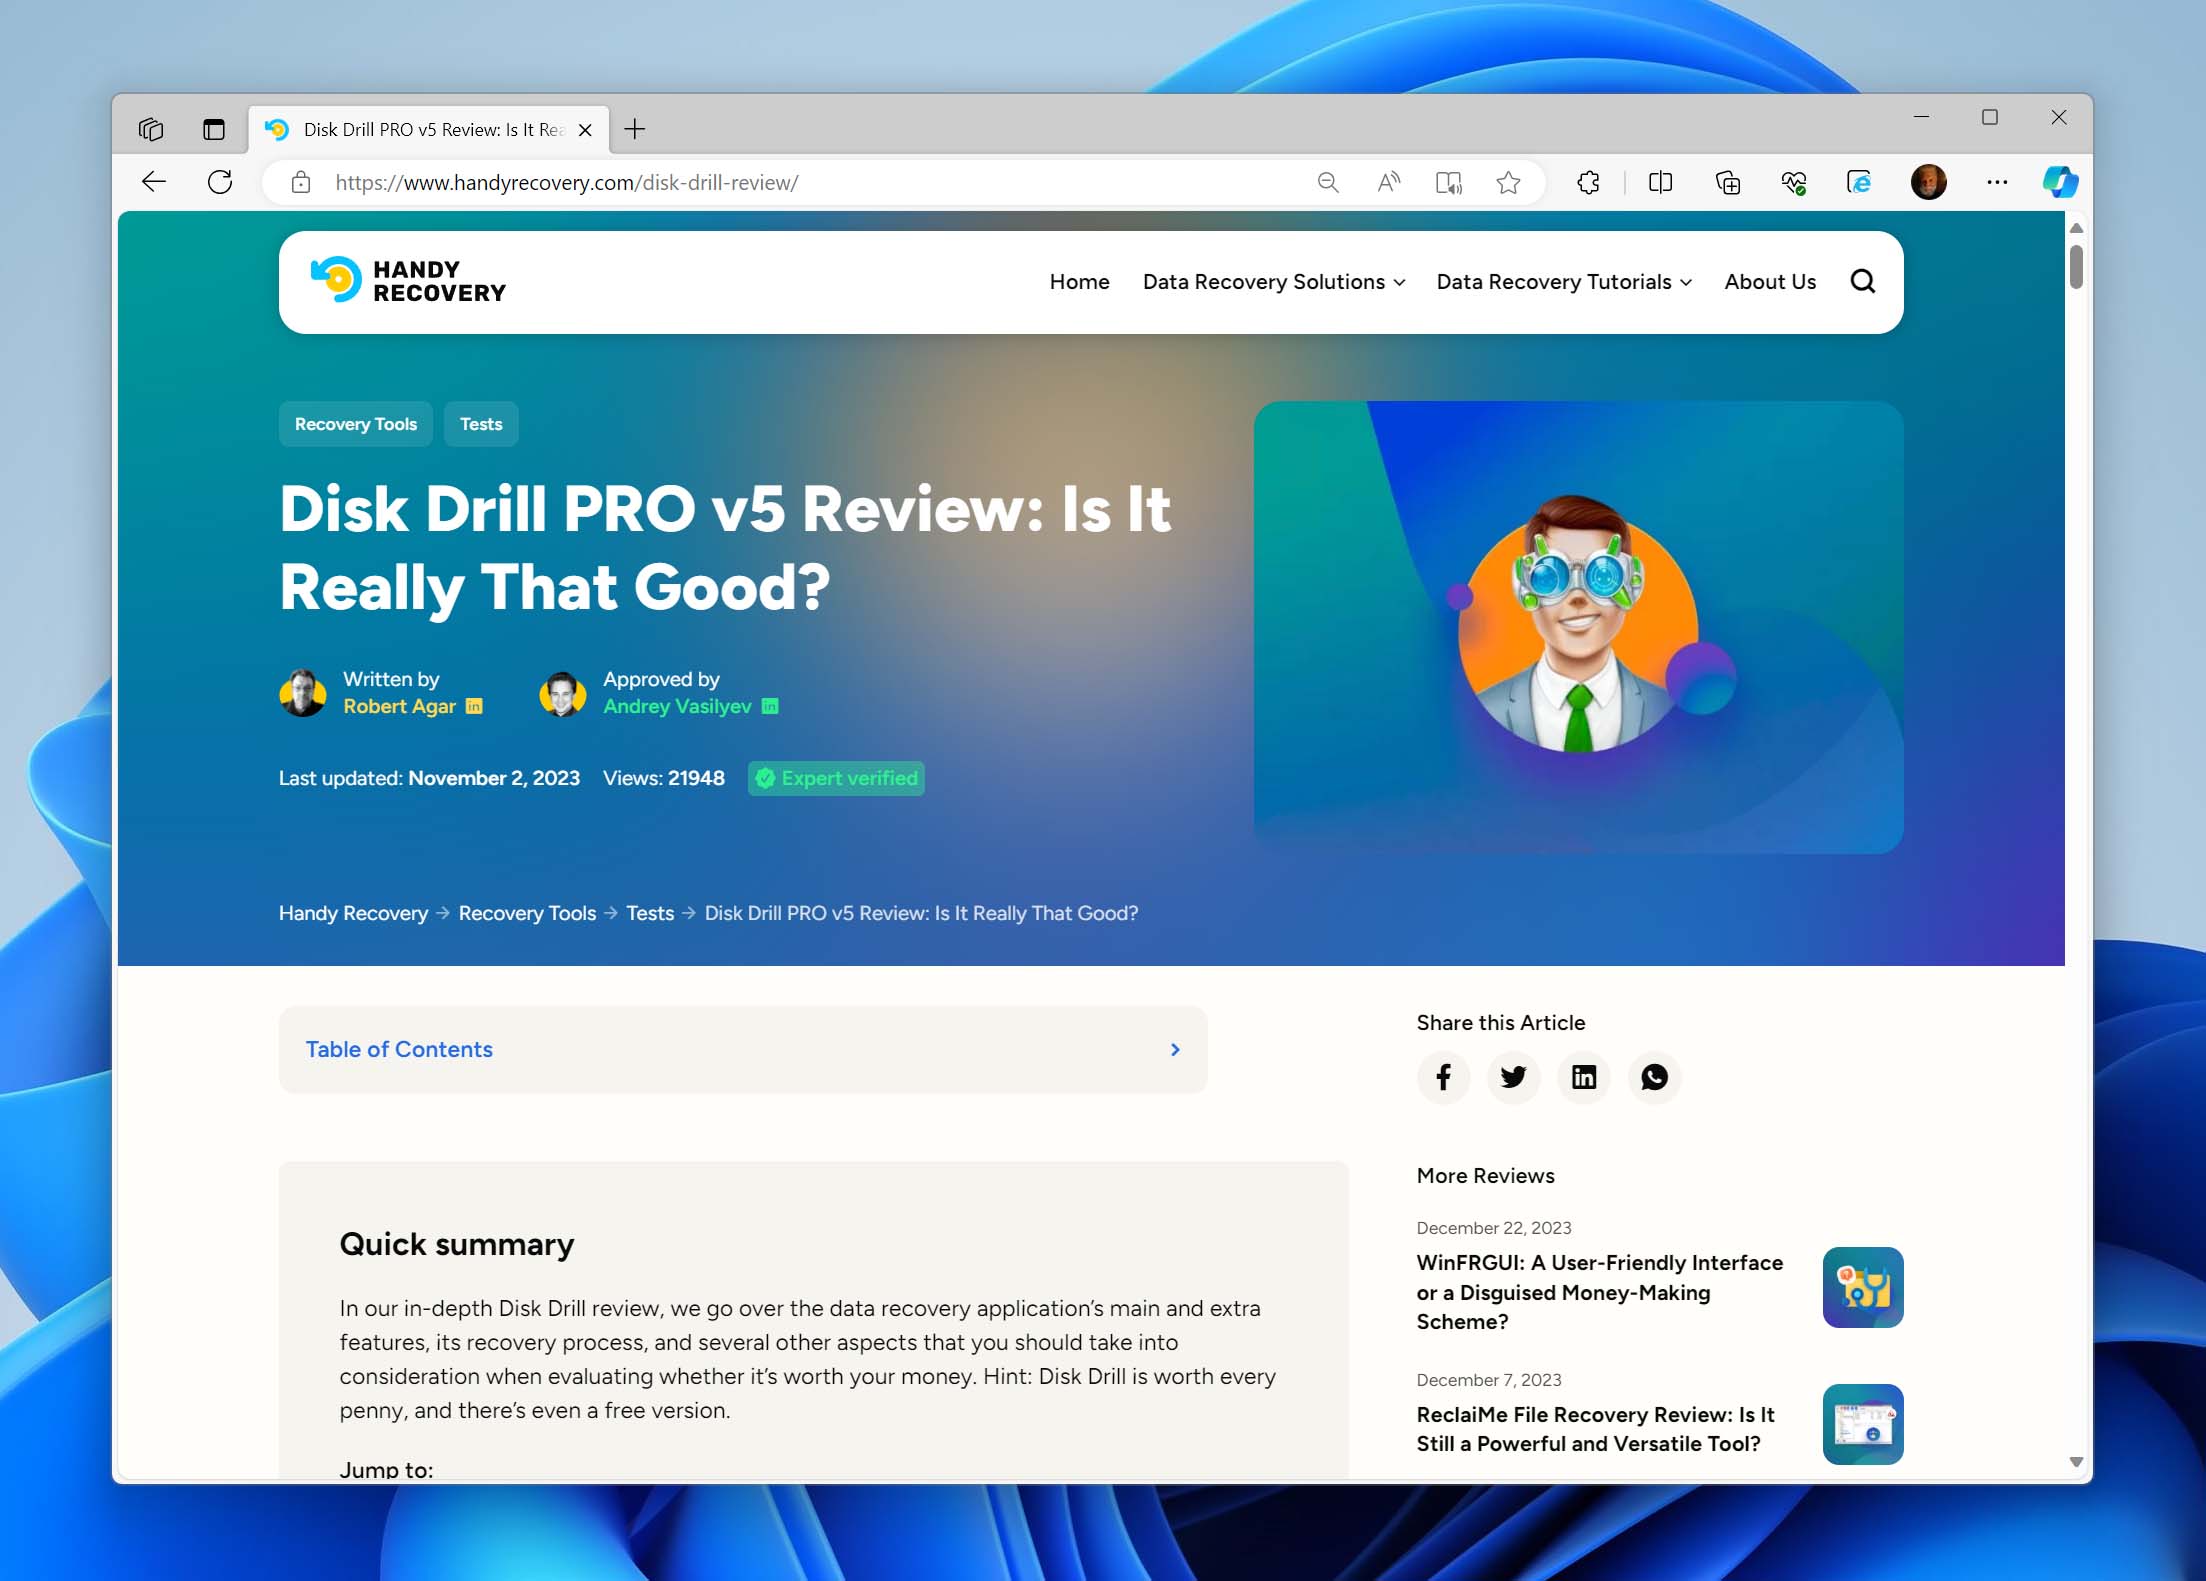This screenshot has height=1581, width=2206.
Task: Expand the Table of Contents
Action: point(743,1049)
